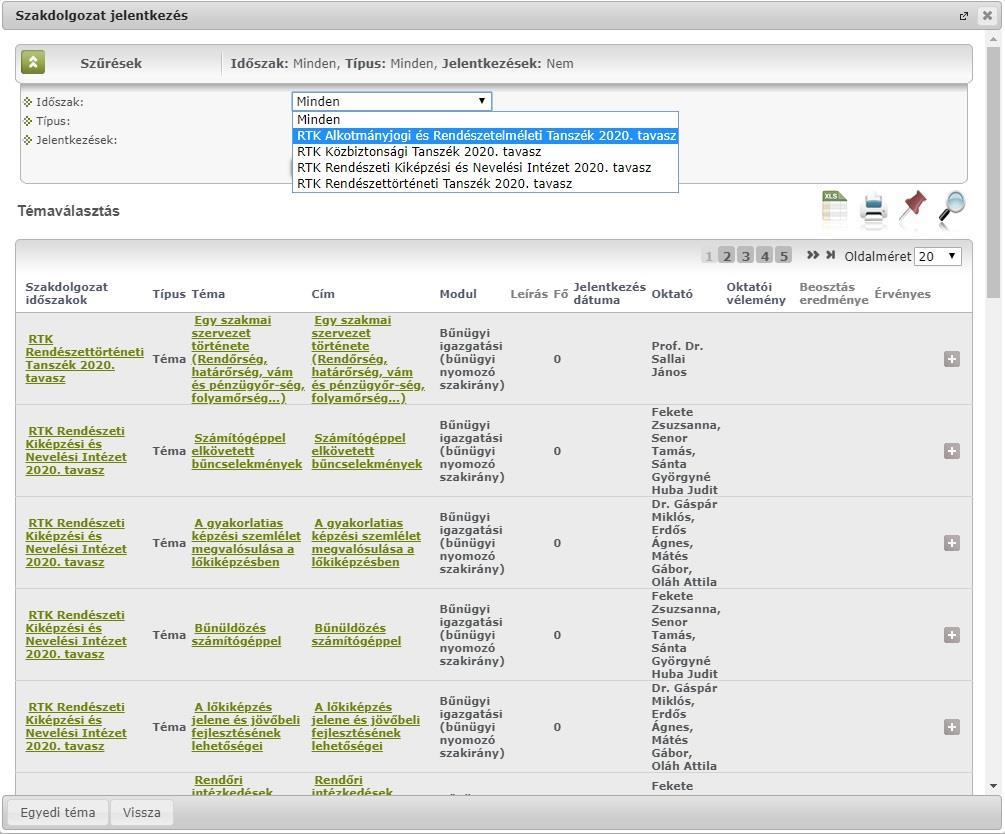Expand options for first Számítógéppel elkövetett bűncselekmények row
This screenshot has height=834, width=1005.
point(952,451)
